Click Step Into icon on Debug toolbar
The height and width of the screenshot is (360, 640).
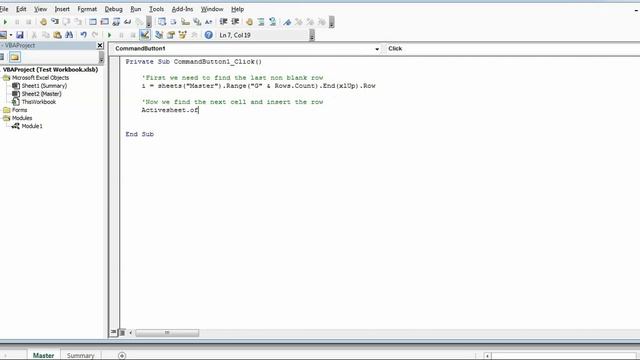point(55,22)
